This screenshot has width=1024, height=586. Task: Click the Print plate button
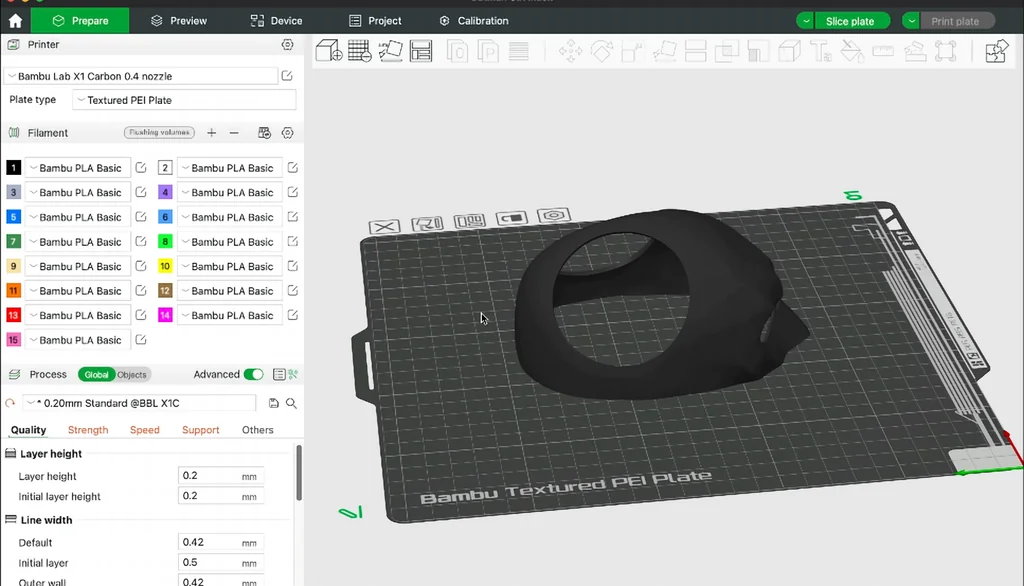tap(957, 21)
